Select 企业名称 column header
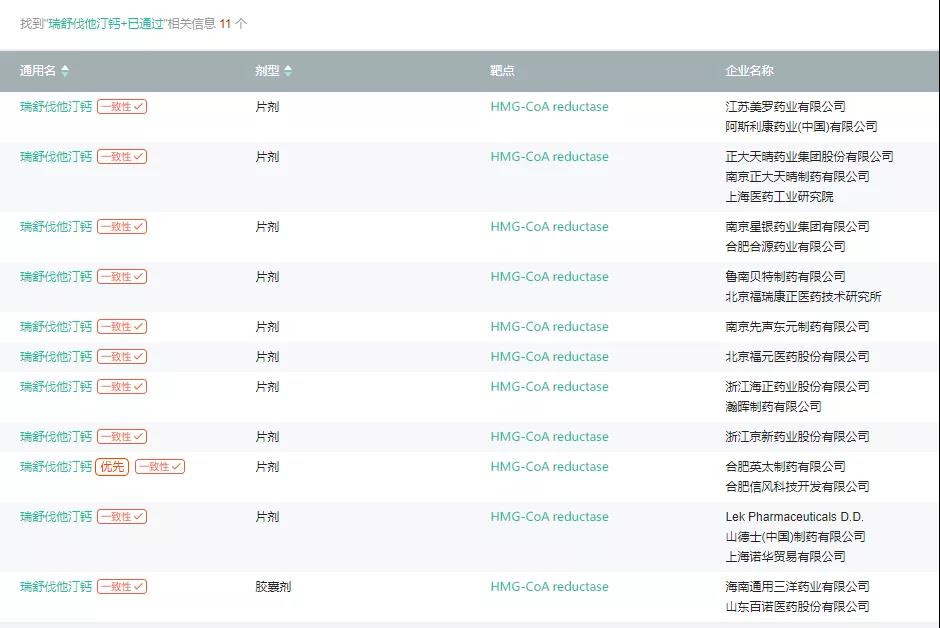Image resolution: width=940 pixels, height=628 pixels. pos(749,71)
